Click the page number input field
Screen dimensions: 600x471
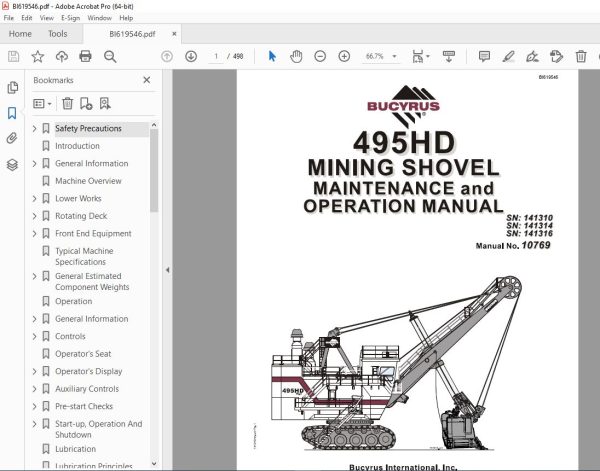(x=216, y=57)
